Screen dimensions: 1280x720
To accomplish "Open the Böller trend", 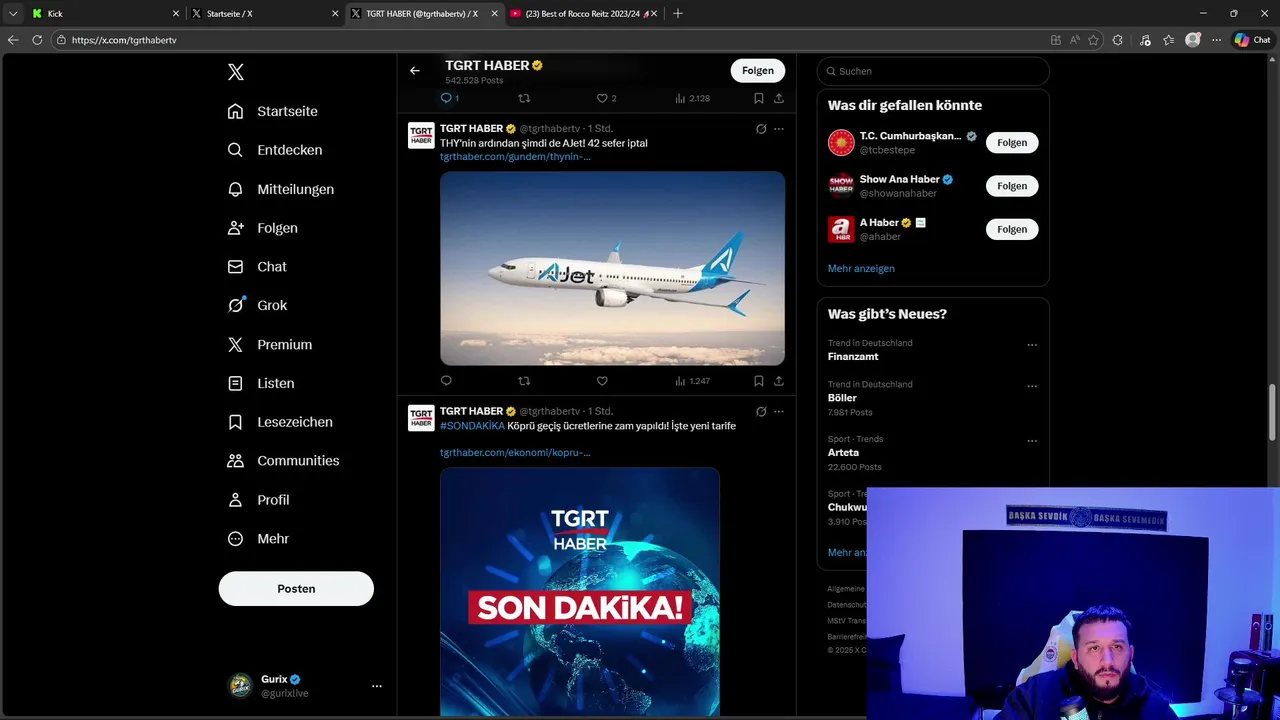I will (842, 398).
